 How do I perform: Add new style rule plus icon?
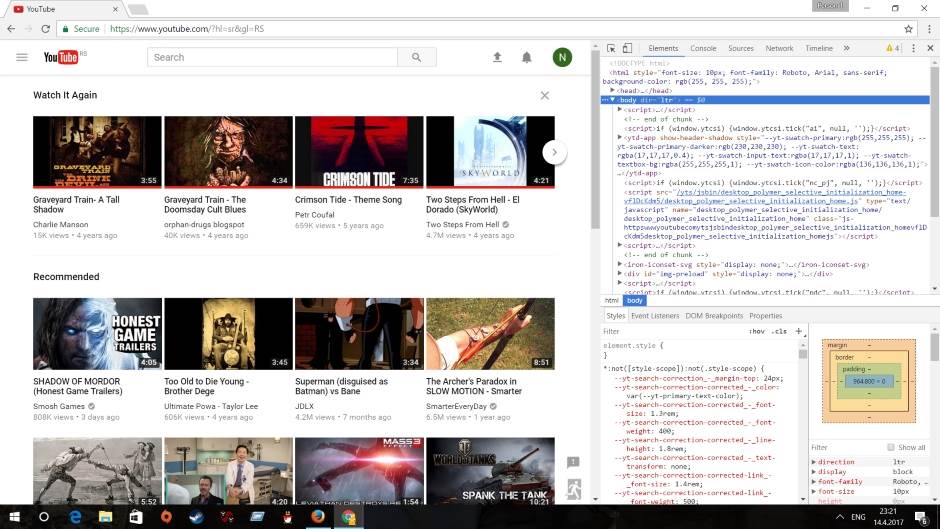click(x=799, y=331)
